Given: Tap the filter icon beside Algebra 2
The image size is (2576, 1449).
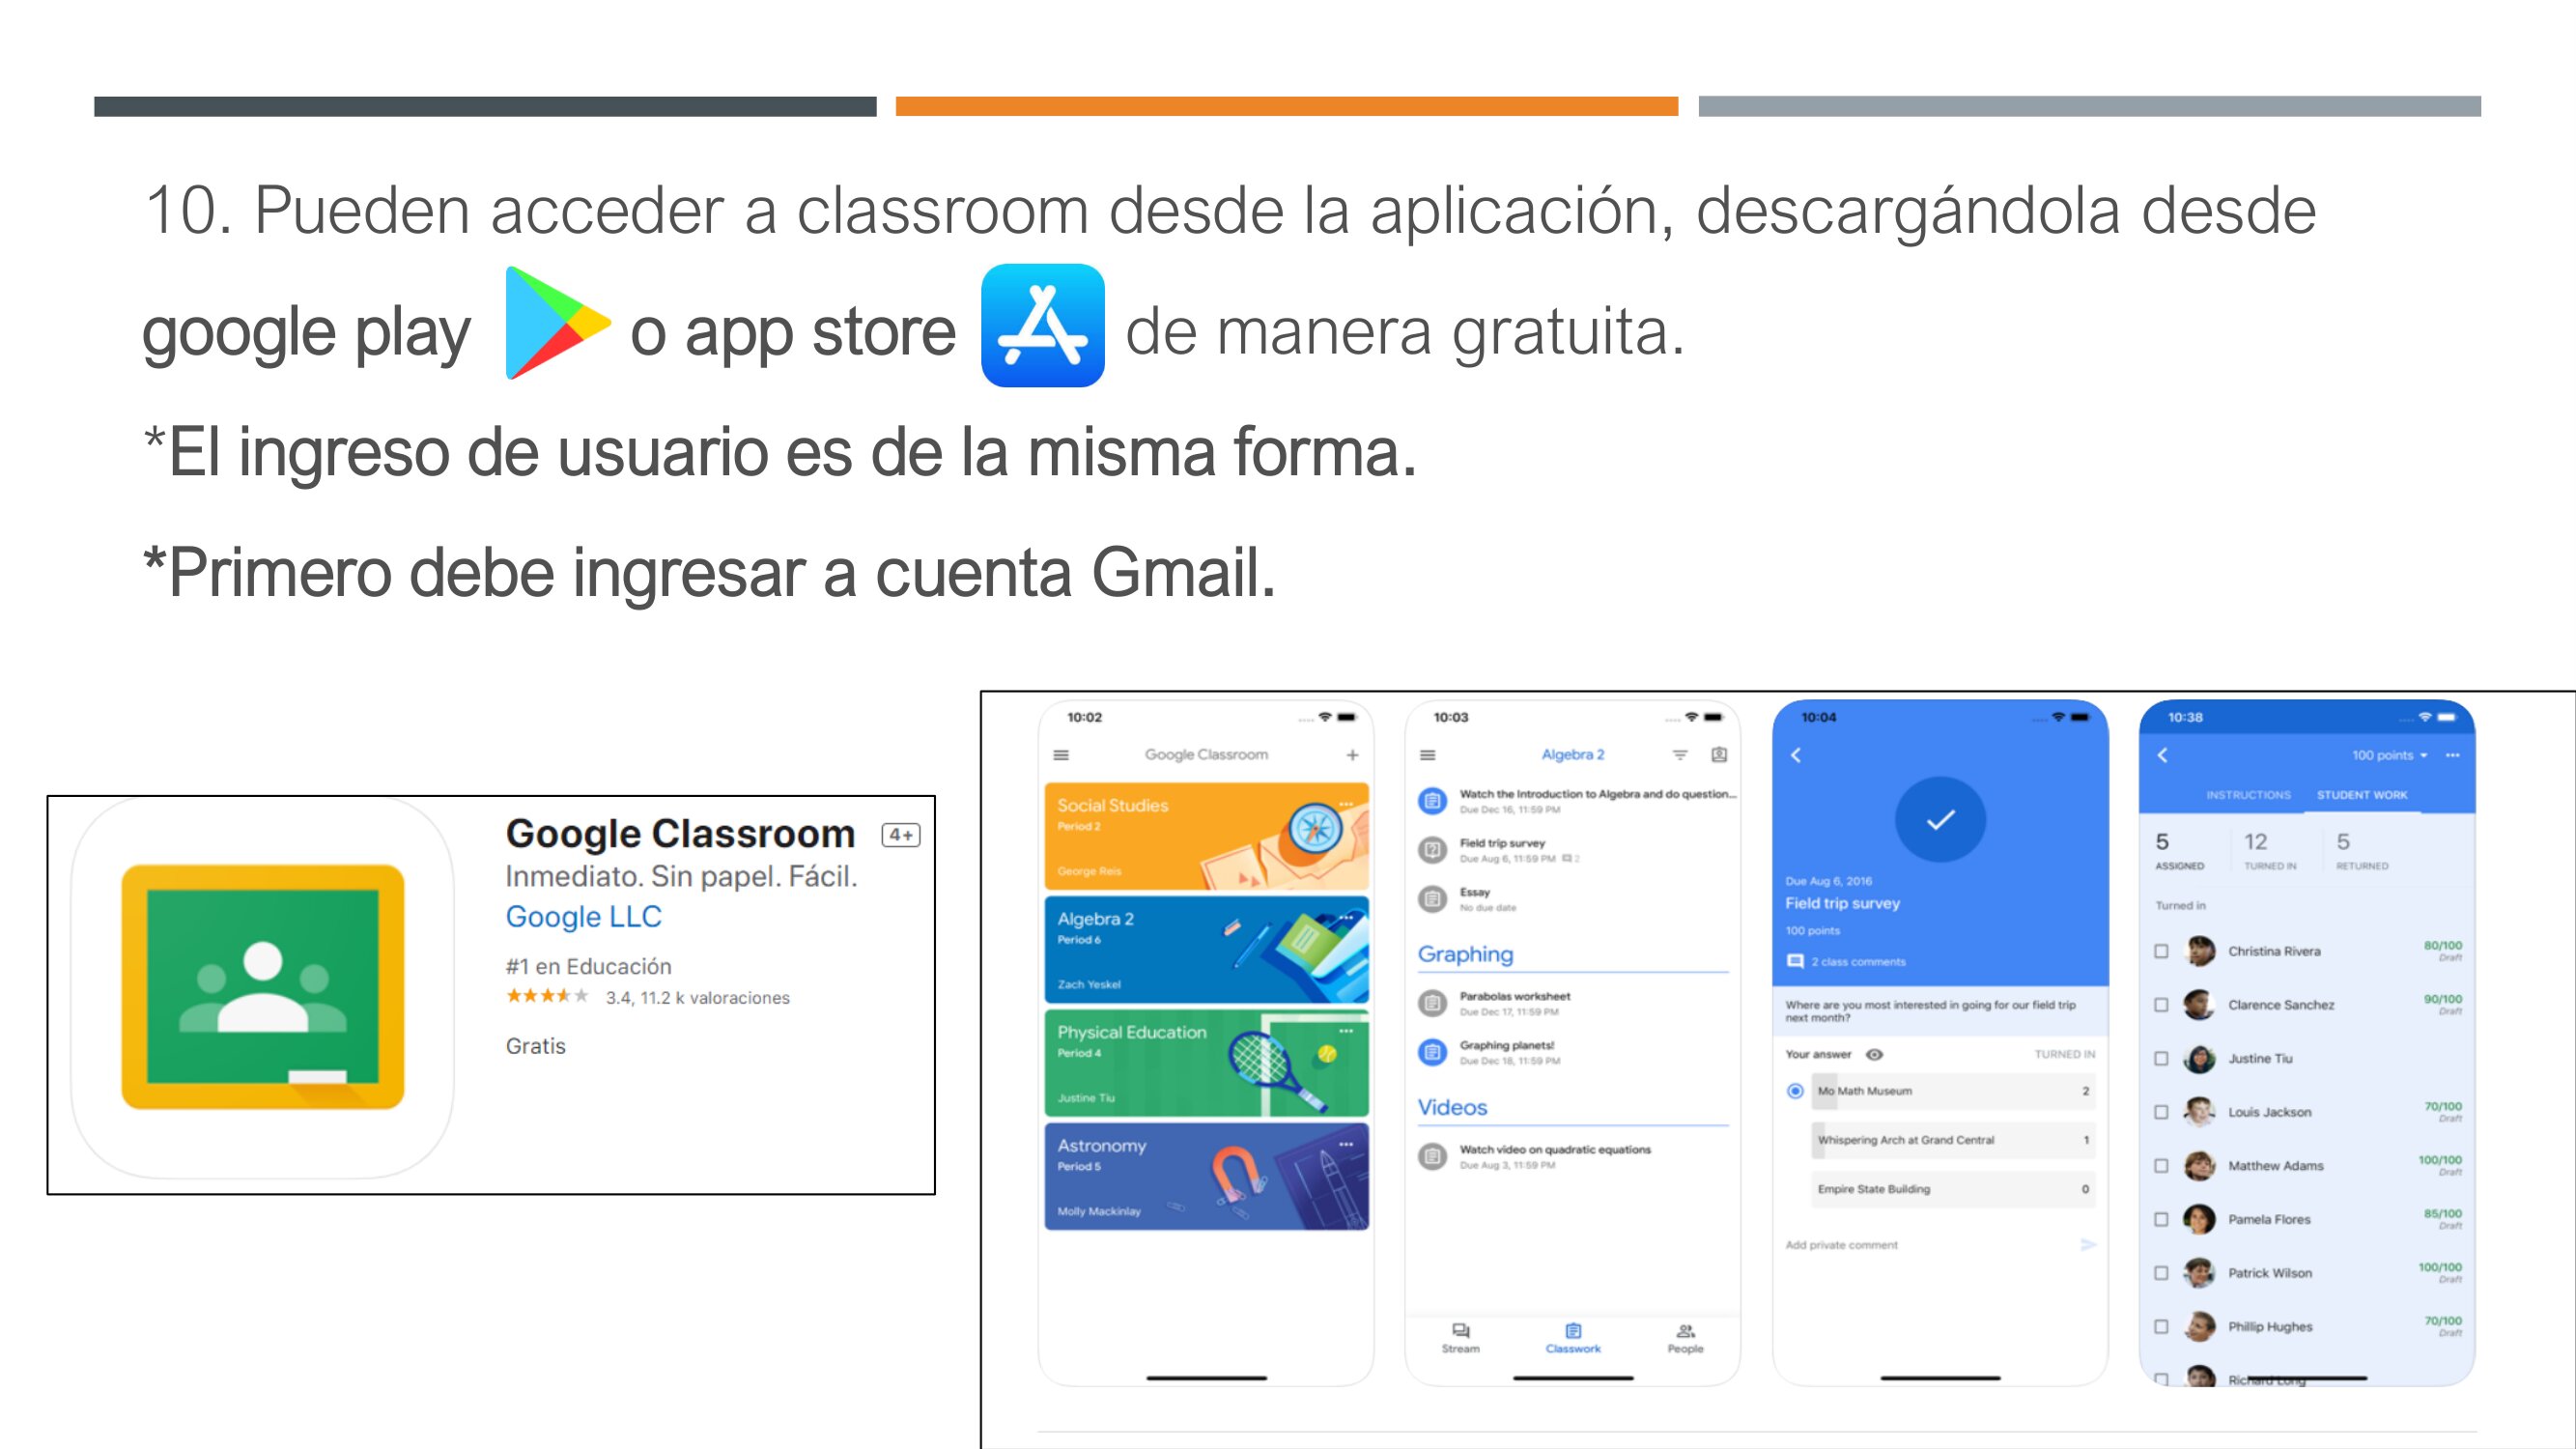Looking at the screenshot, I should click(x=1680, y=755).
